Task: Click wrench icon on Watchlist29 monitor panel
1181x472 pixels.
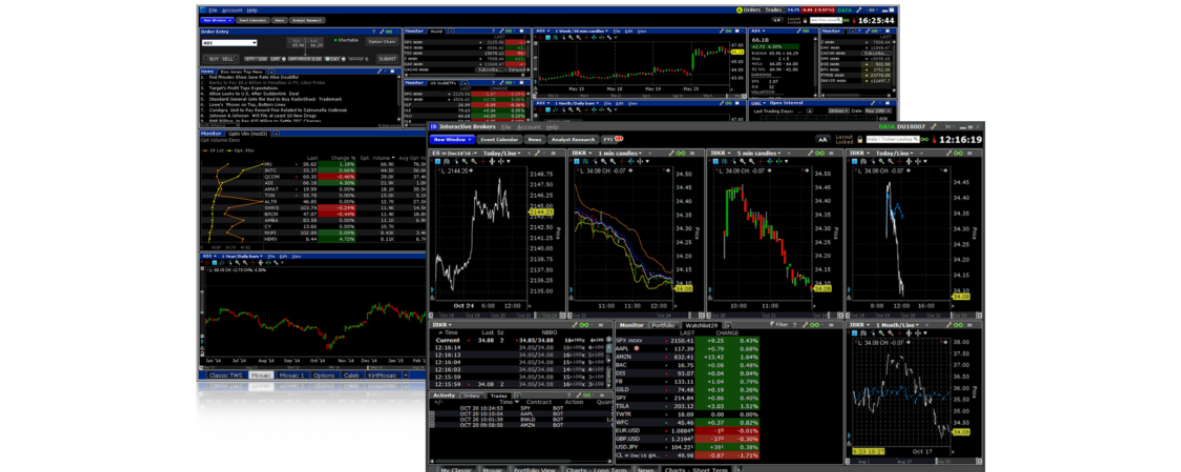Action: [805, 324]
